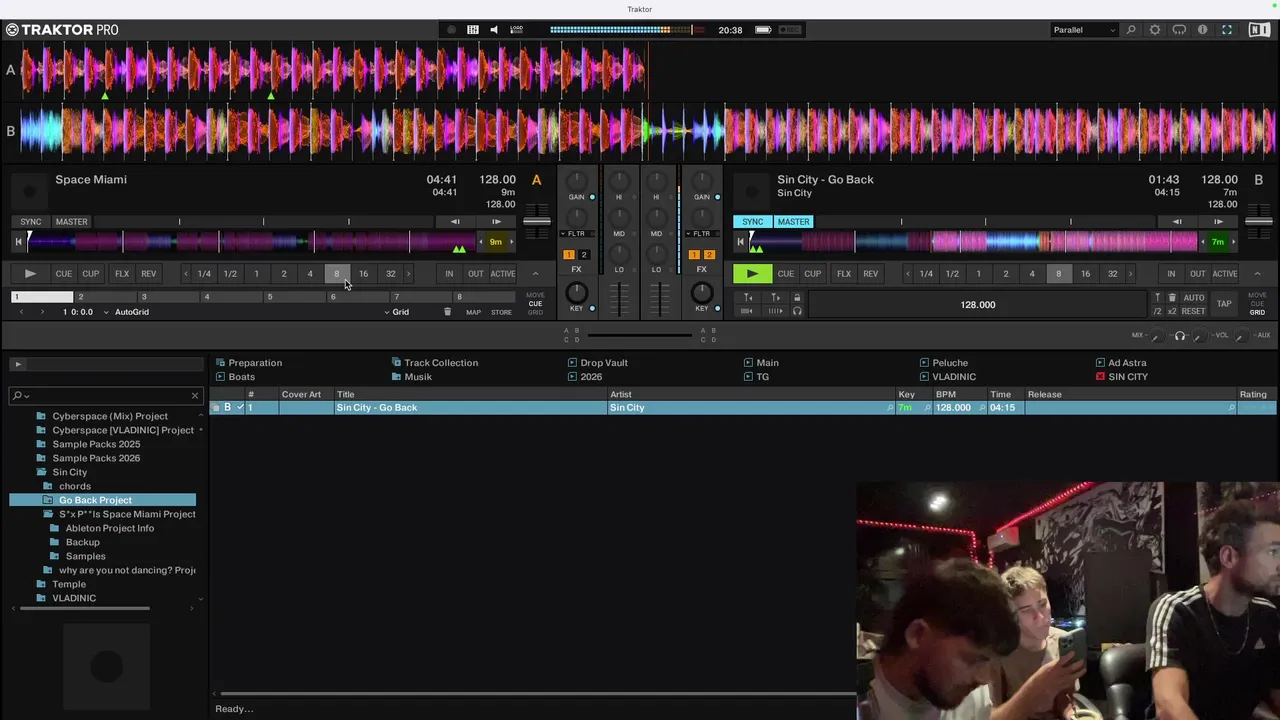The height and width of the screenshot is (720, 1280).
Task: Click the LOAD indicator in header
Action: click(517, 30)
